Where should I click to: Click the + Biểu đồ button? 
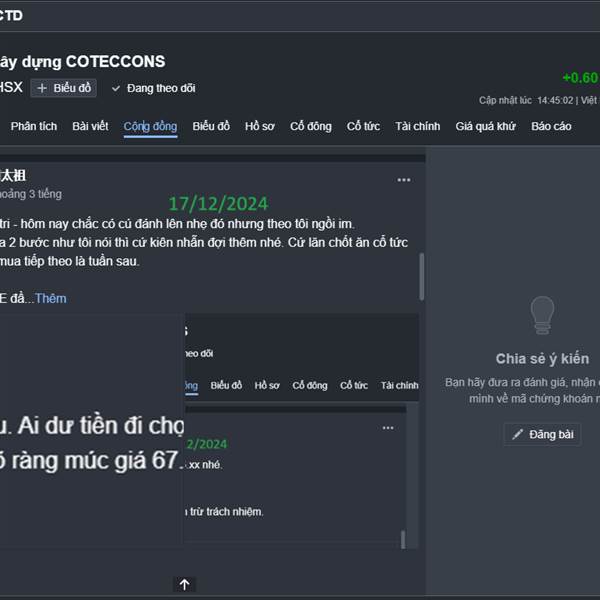pos(64,88)
